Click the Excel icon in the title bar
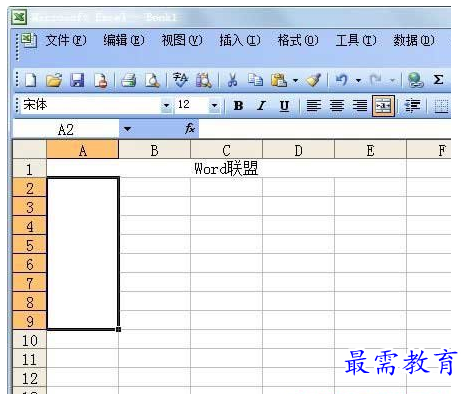The height and width of the screenshot is (394, 466). (x=19, y=17)
